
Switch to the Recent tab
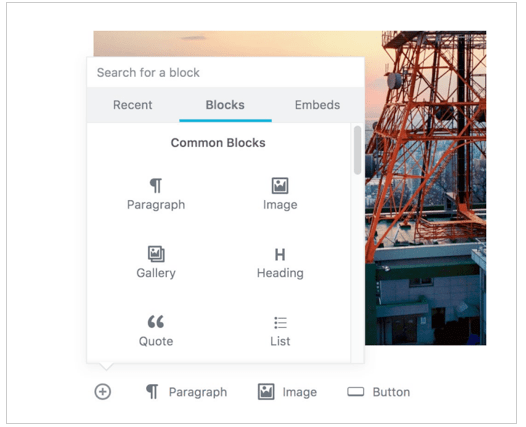133,105
